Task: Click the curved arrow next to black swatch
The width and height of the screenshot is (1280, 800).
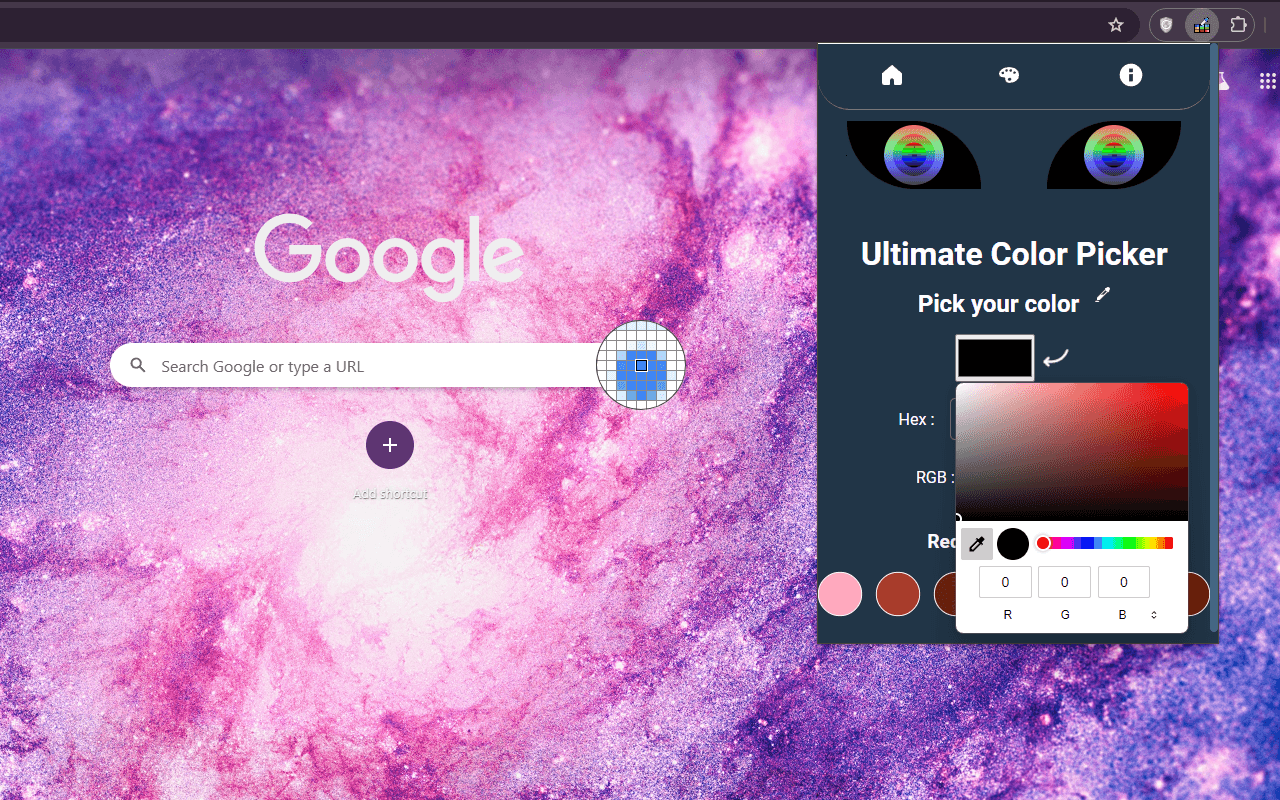Action: [x=1056, y=357]
